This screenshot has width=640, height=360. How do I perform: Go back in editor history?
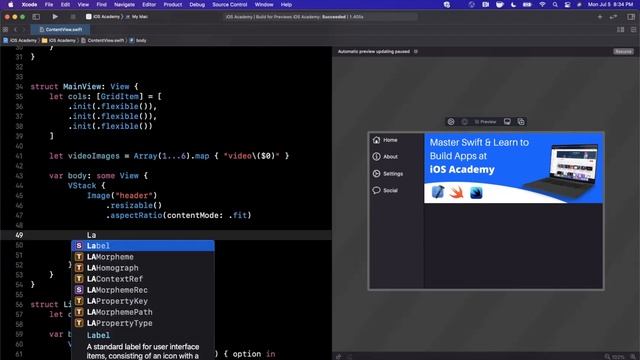click(15, 29)
